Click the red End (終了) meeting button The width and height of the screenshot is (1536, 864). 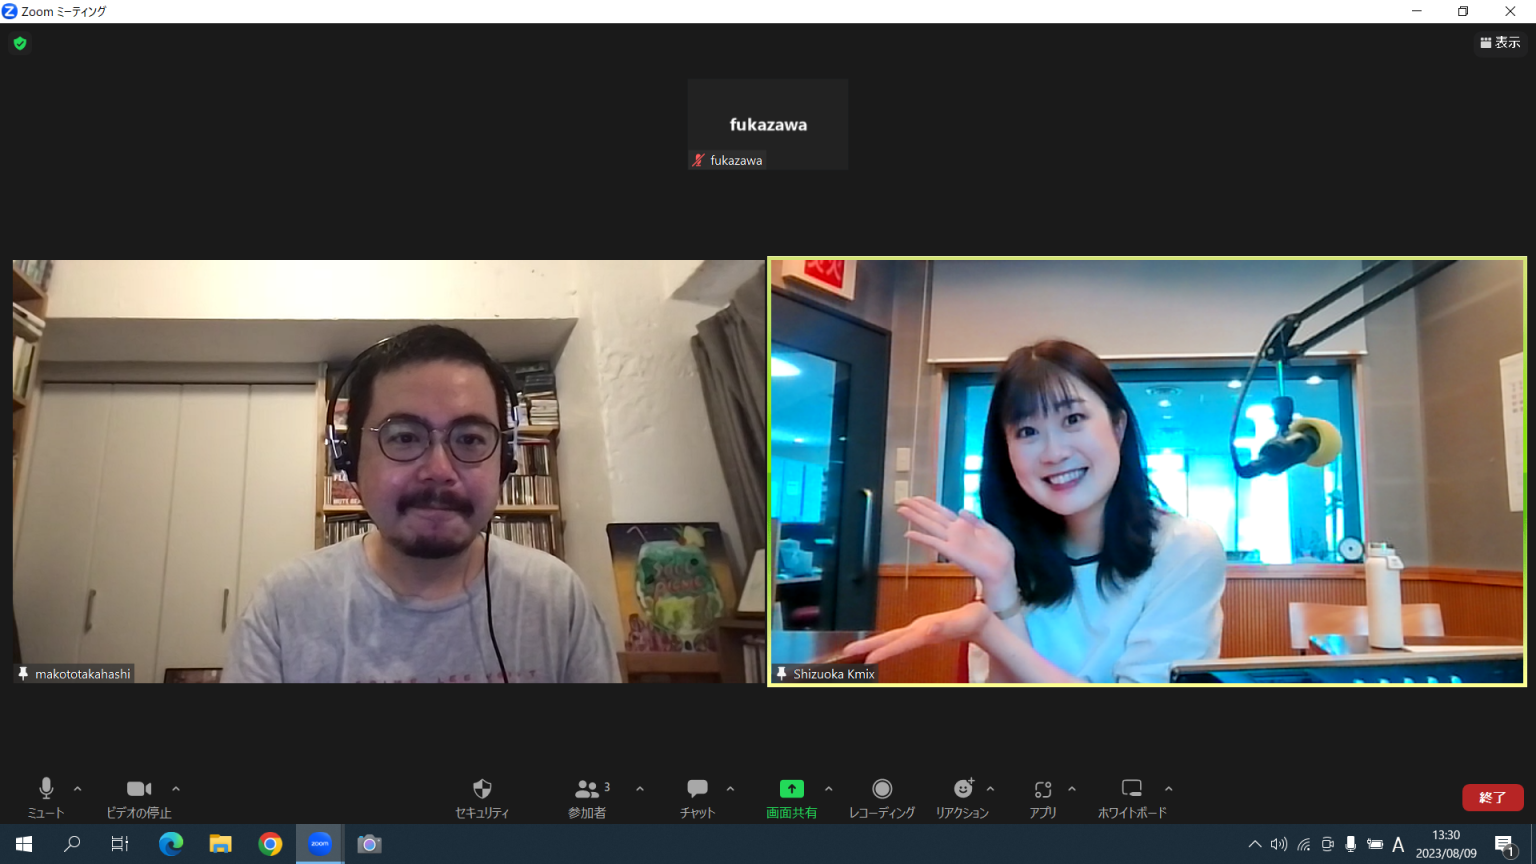[x=1492, y=797]
